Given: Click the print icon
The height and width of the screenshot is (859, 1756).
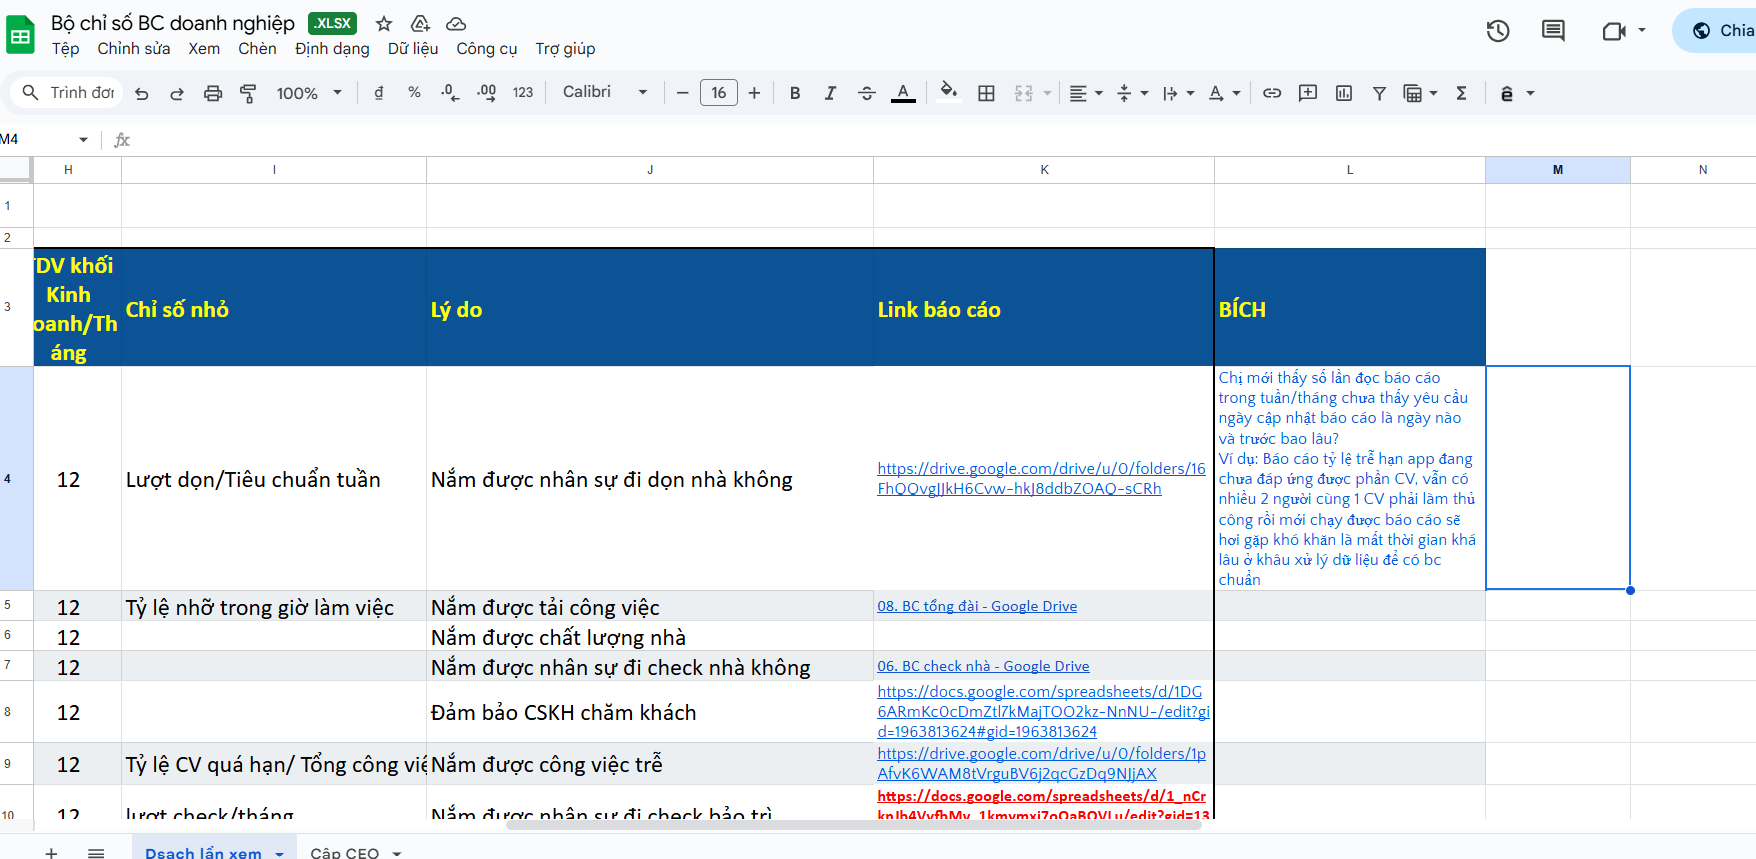Looking at the screenshot, I should [x=212, y=93].
